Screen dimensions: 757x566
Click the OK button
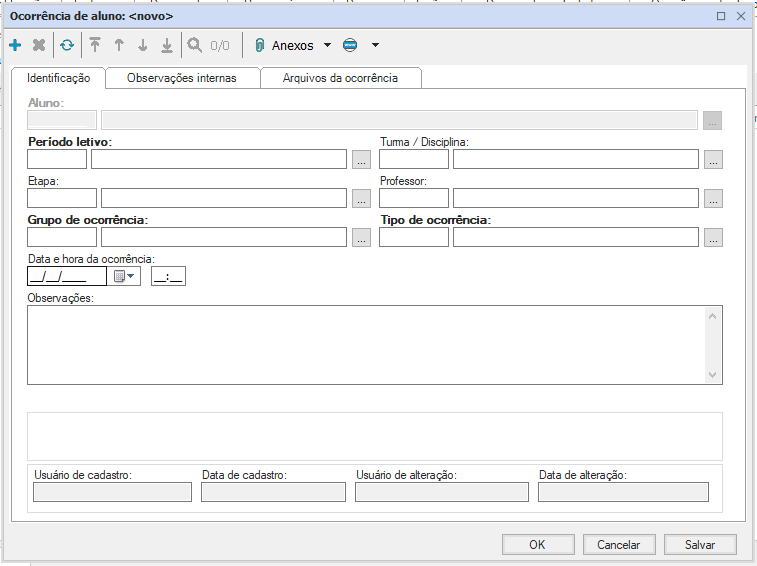pyautogui.click(x=537, y=545)
